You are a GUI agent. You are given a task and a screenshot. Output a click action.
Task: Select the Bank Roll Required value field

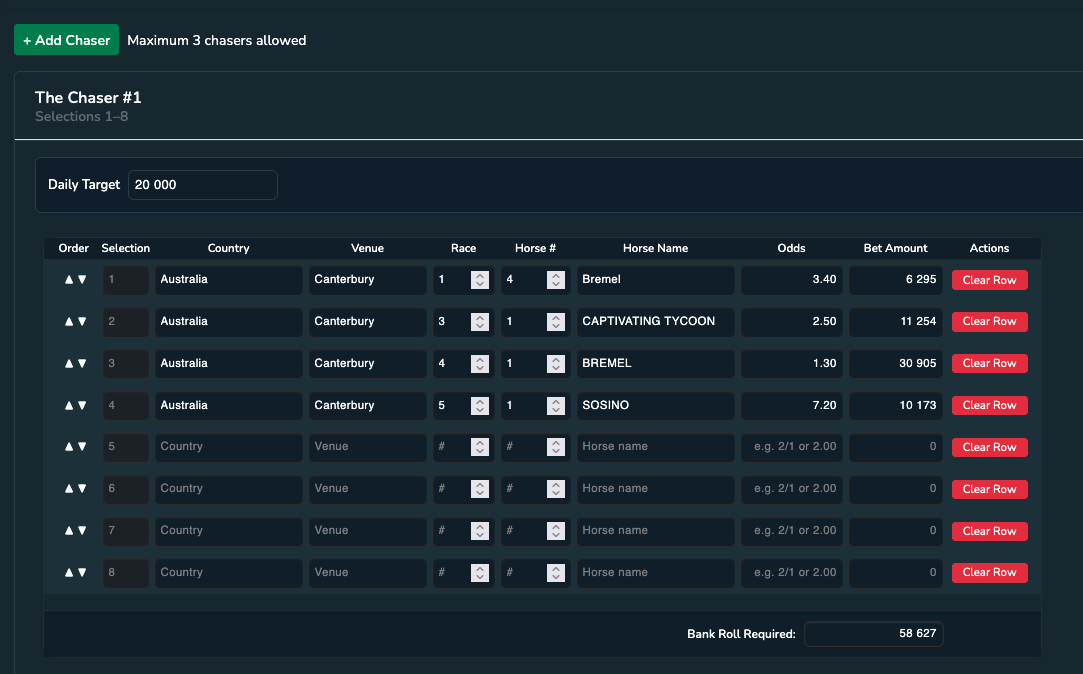coord(873,633)
